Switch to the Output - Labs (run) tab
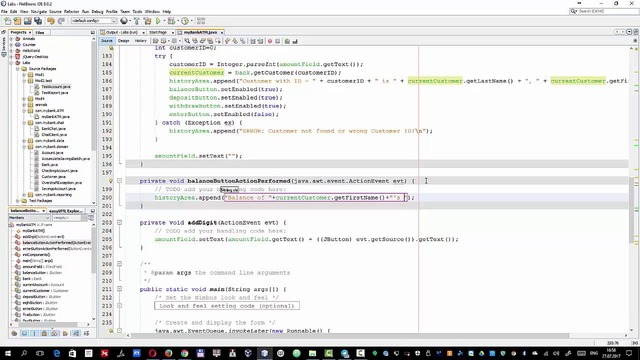The height and width of the screenshot is (360, 640). 122,32
